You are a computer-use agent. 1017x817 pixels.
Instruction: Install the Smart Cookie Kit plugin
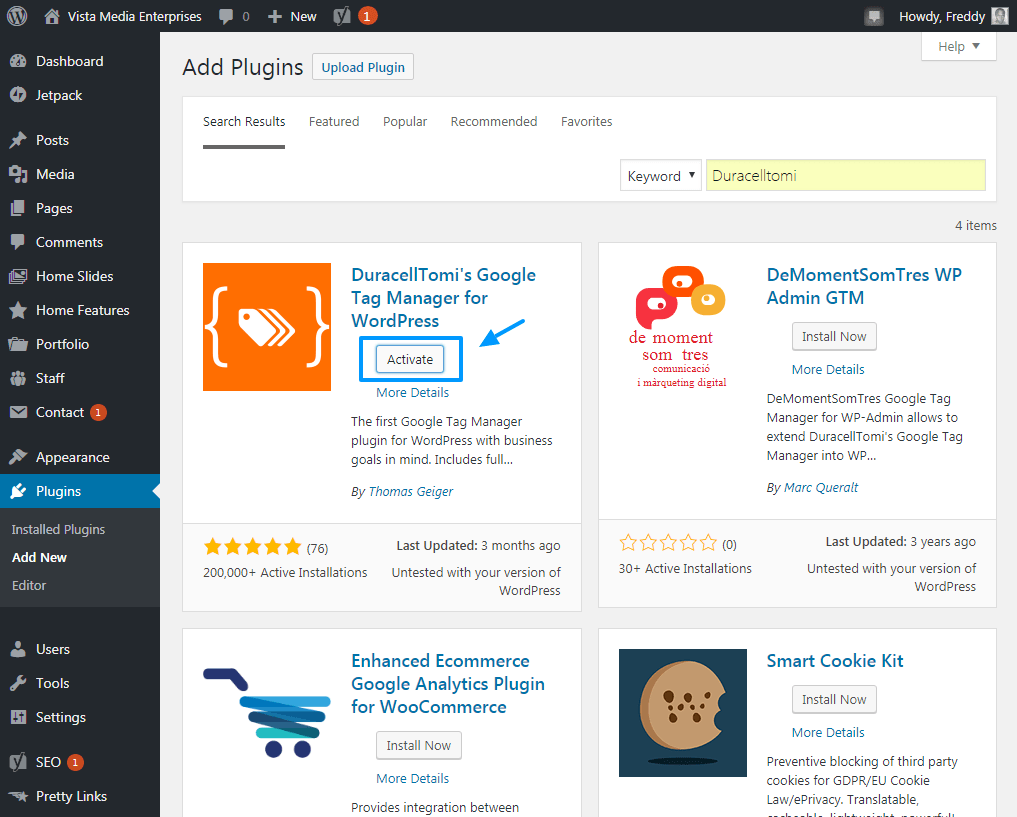[x=834, y=700]
